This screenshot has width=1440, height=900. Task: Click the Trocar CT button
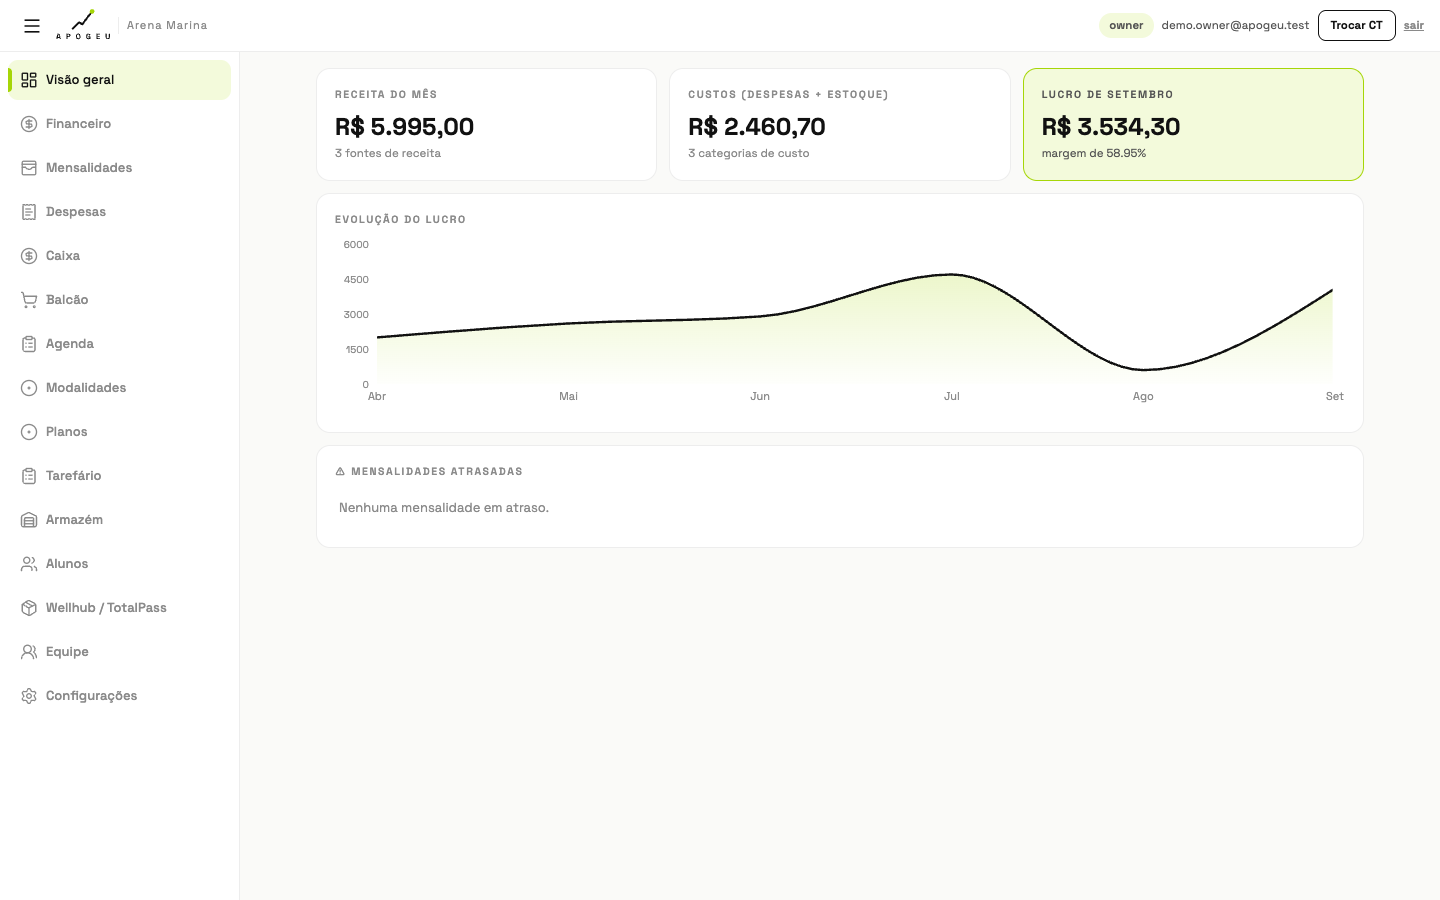[x=1356, y=25]
